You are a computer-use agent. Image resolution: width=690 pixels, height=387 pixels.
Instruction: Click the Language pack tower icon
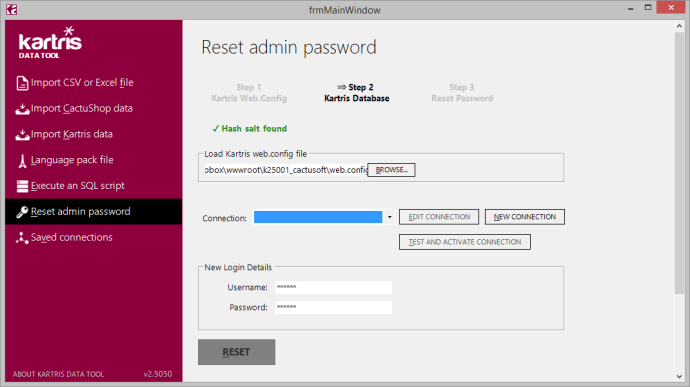coord(22,161)
